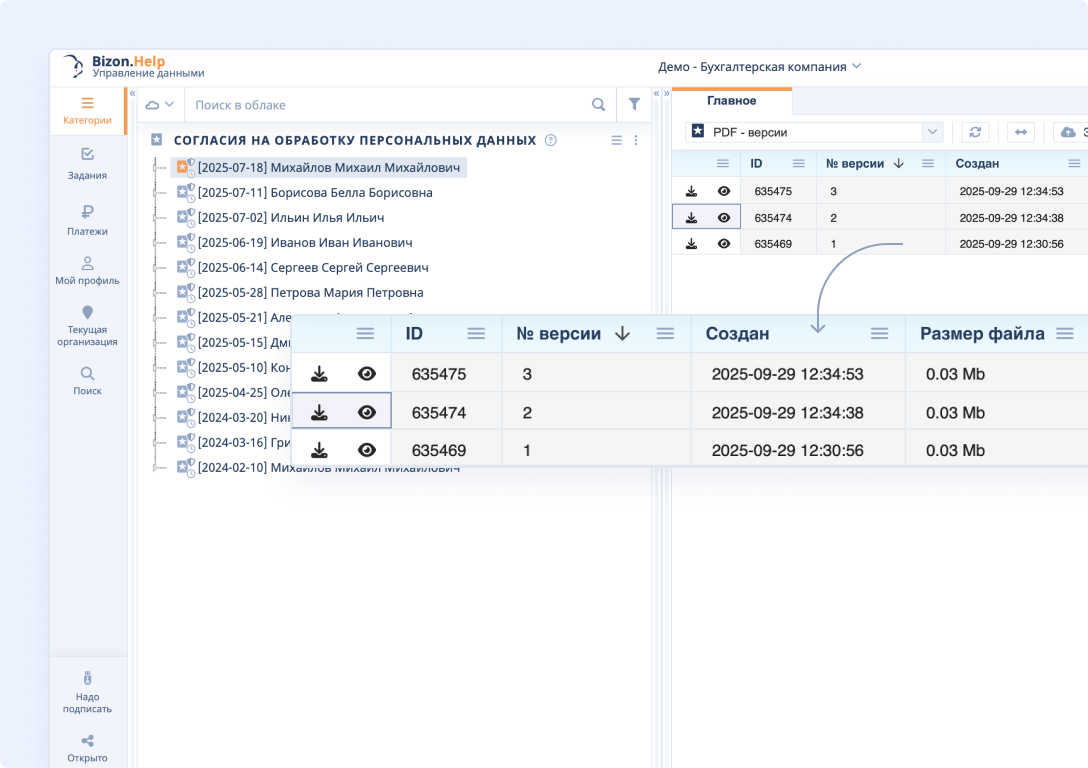Switch to the Главное tab
Image resolution: width=1088 pixels, height=768 pixels.
[x=731, y=101]
